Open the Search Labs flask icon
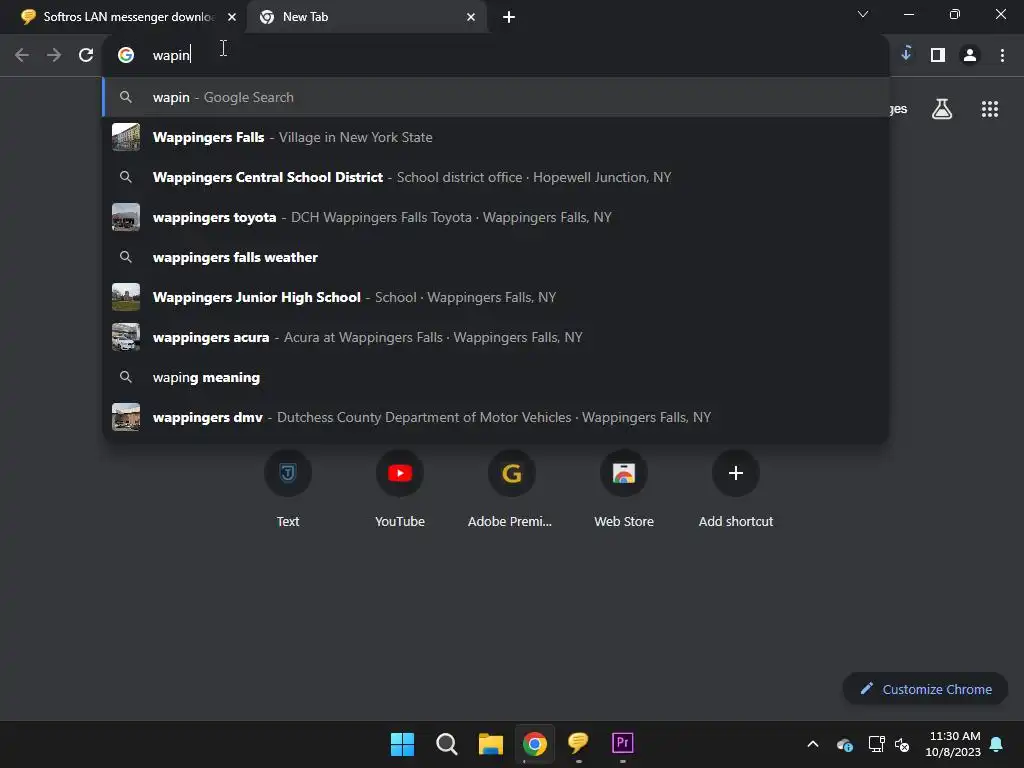The width and height of the screenshot is (1024, 768). (942, 108)
